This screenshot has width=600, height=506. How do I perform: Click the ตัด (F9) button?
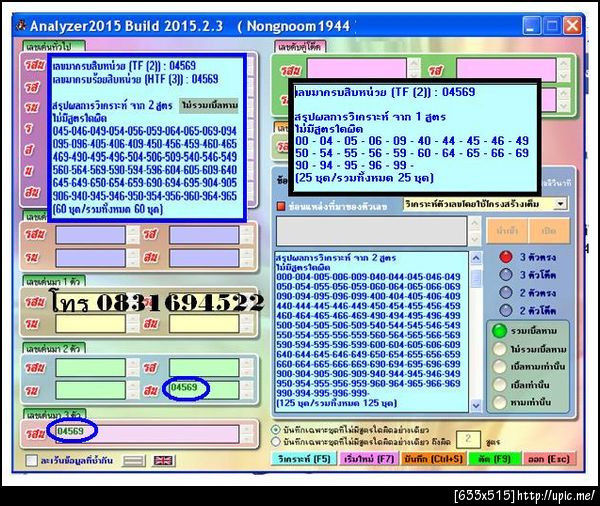[x=495, y=459]
